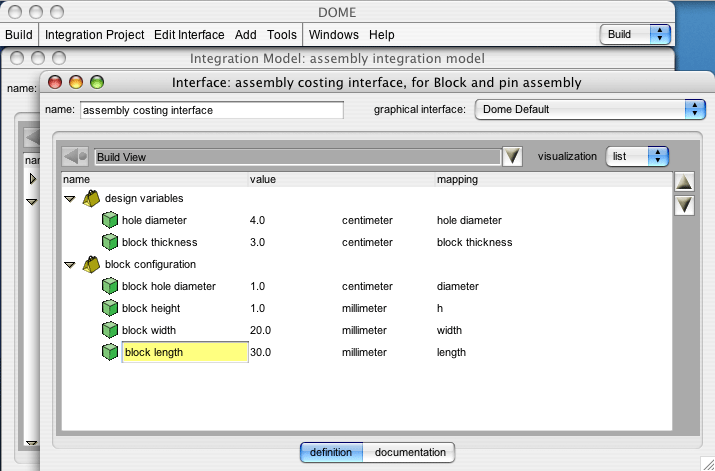Select the 'block thickness' row name
The image size is (715, 471).
pyautogui.click(x=160, y=242)
